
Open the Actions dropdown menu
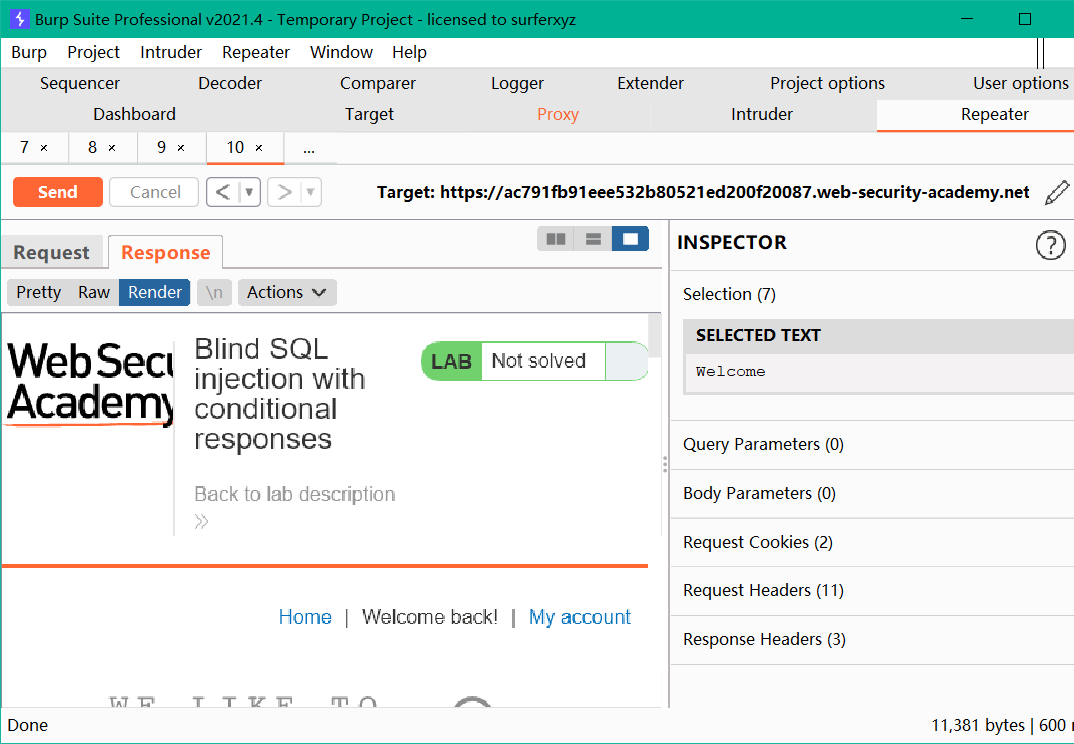(x=287, y=293)
